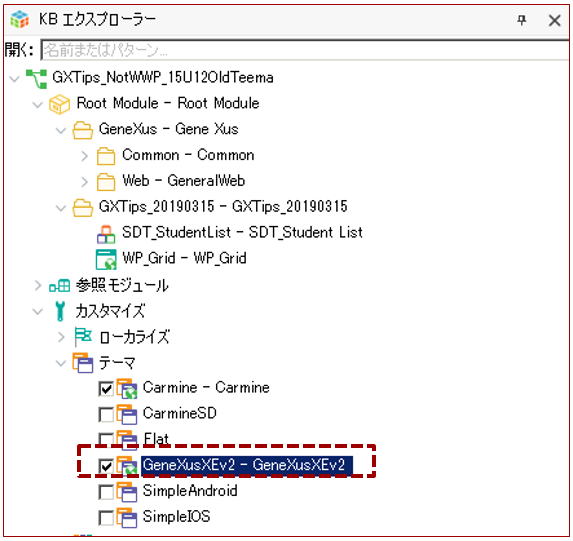Click the KB Explorer cube icon
This screenshot has width=573, height=541.
pos(19,19)
